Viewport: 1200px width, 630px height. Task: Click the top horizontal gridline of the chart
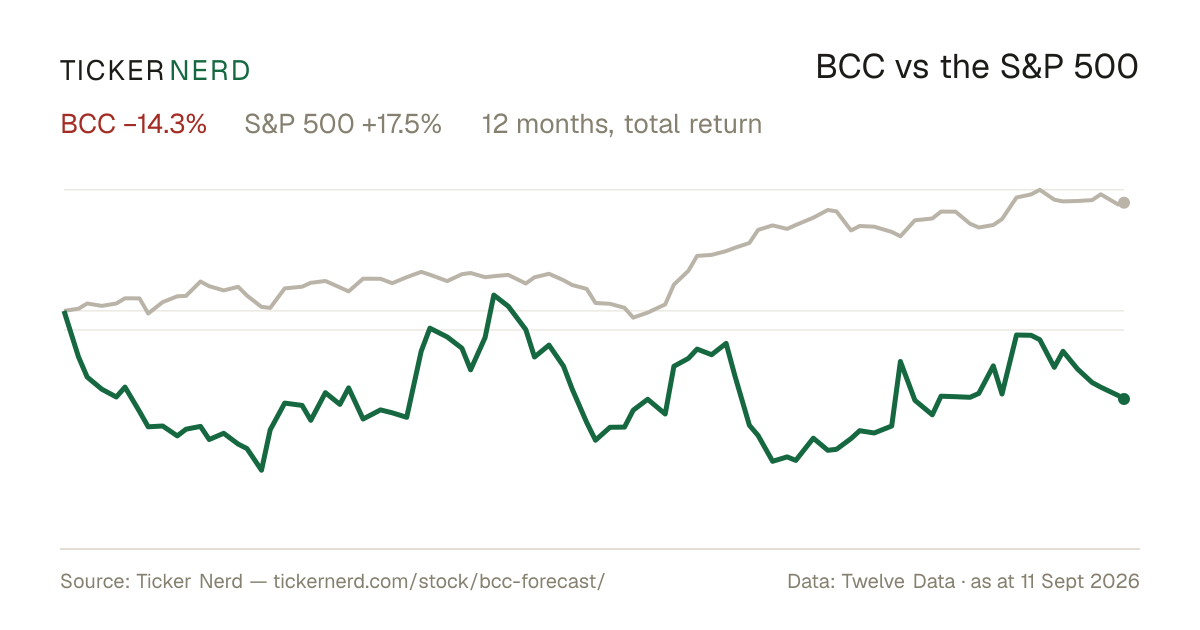594,189
